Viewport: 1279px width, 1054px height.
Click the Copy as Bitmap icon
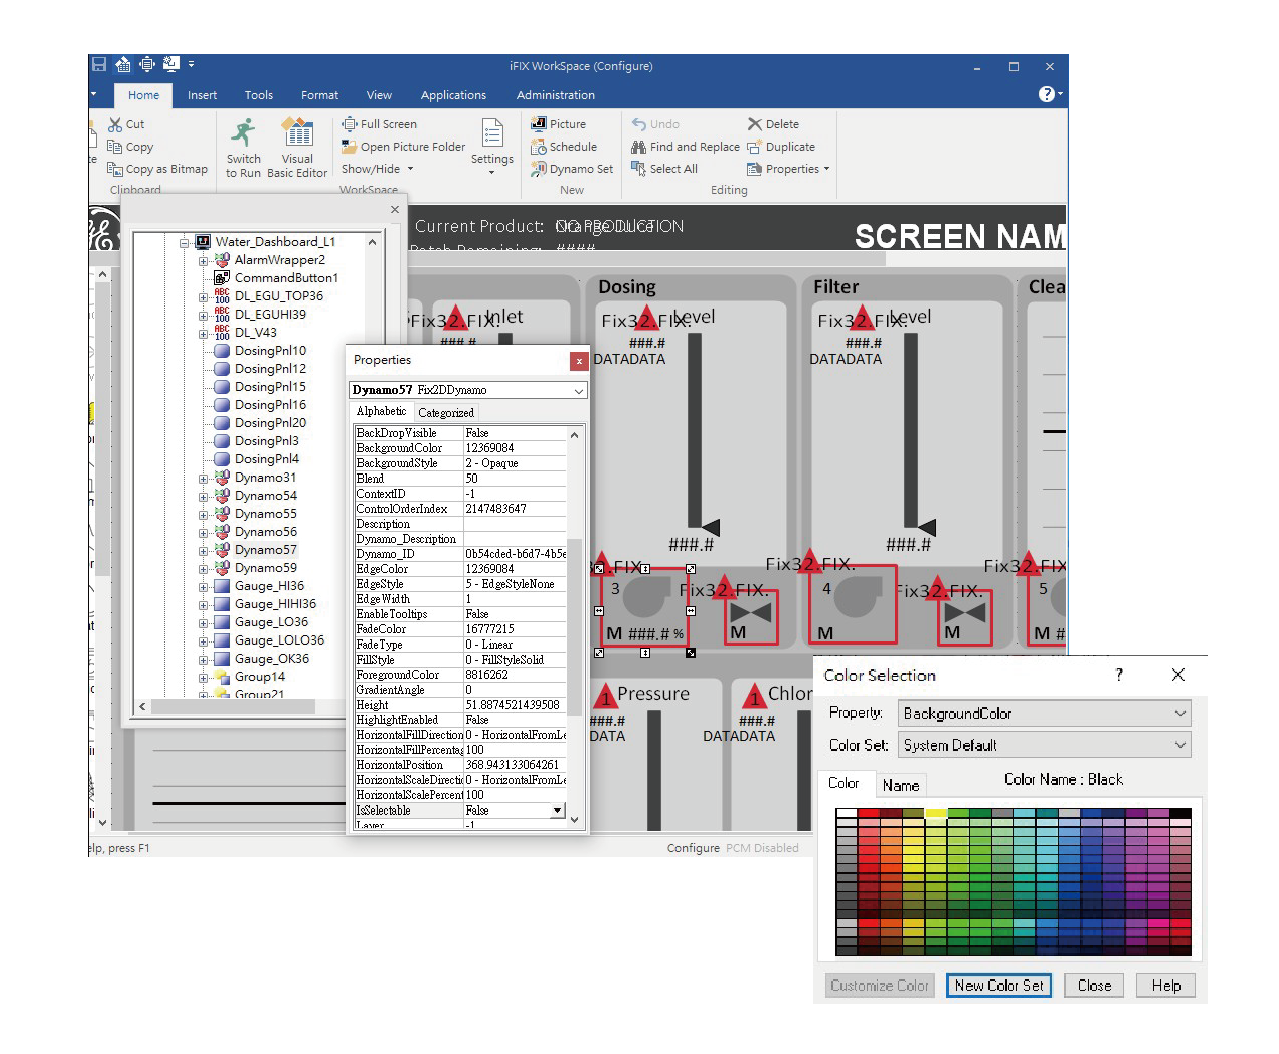pos(115,169)
